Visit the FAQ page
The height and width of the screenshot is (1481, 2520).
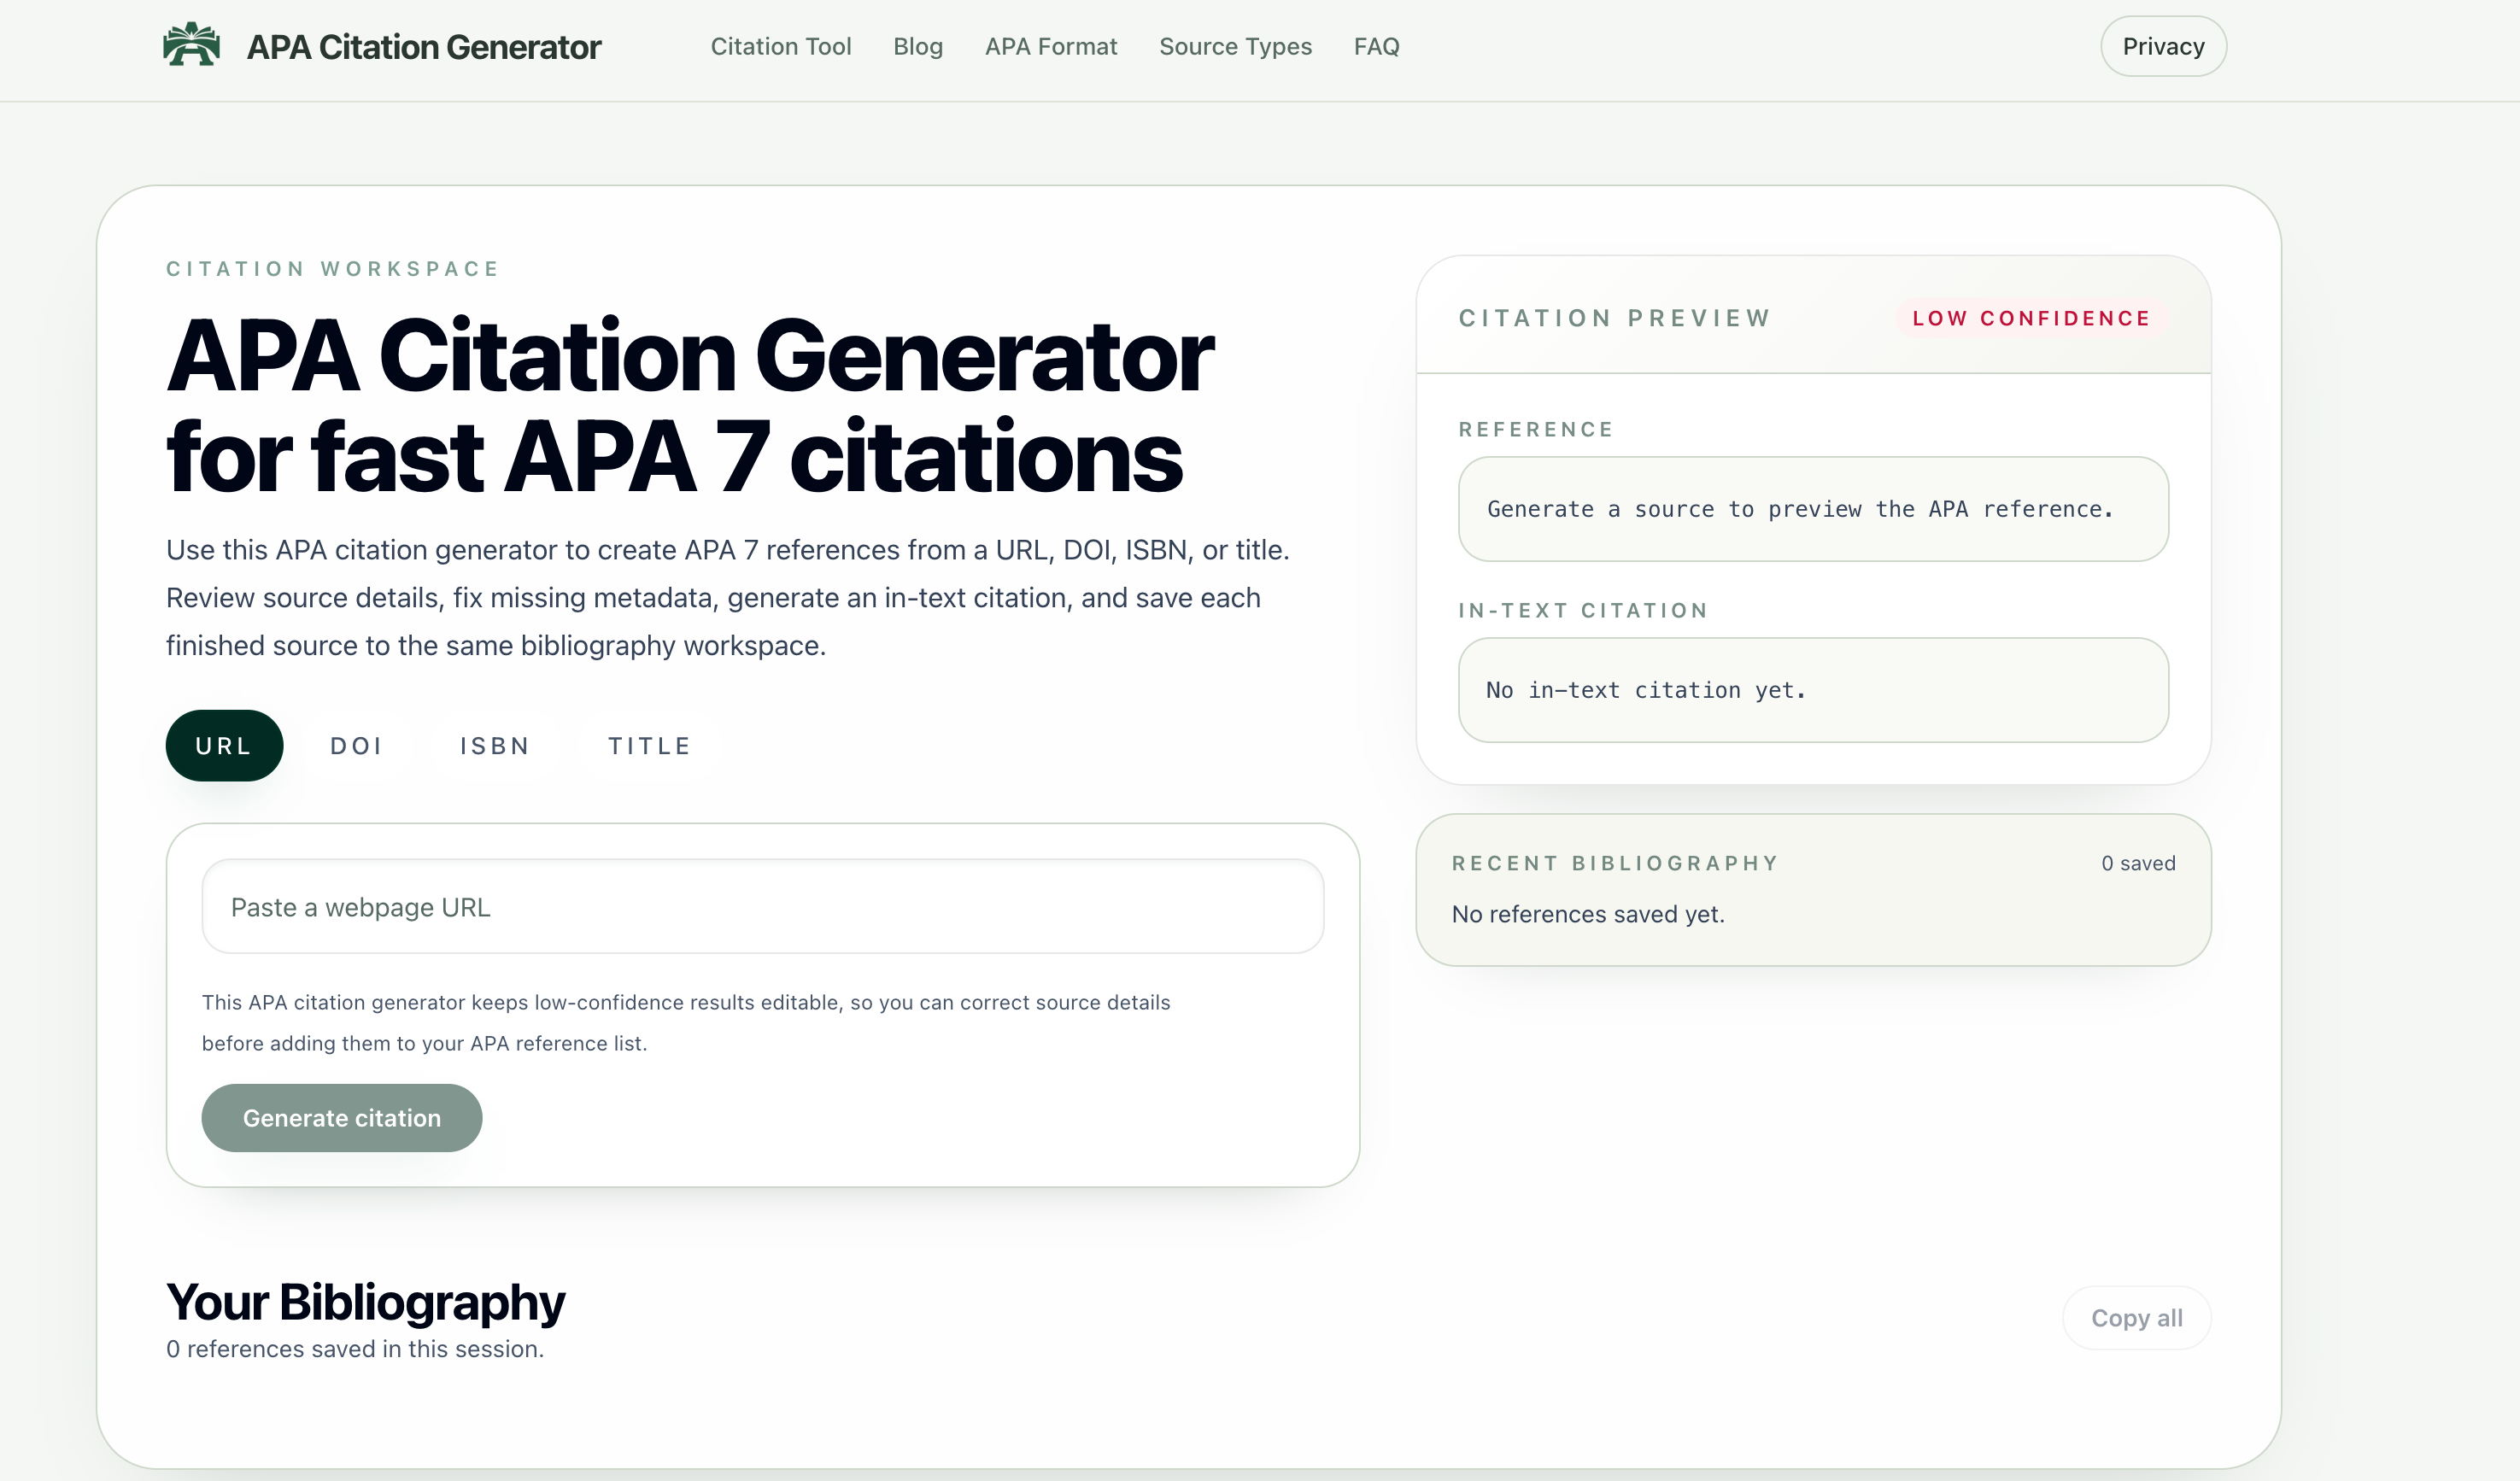coord(1377,46)
